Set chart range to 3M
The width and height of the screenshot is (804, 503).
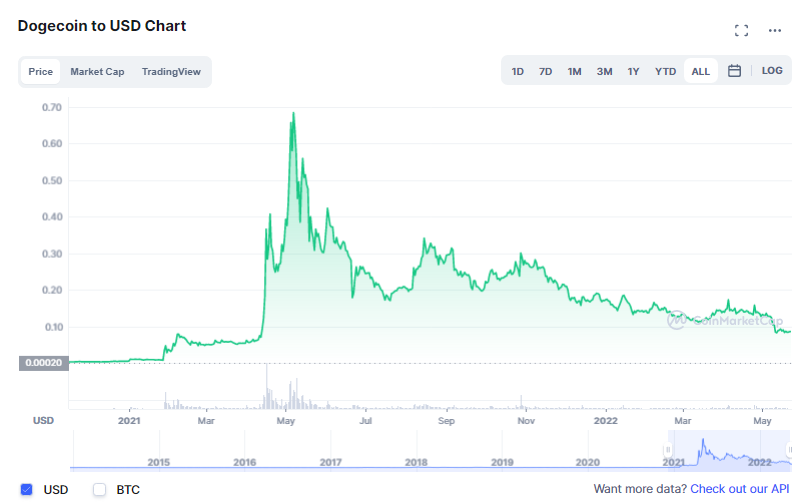(x=605, y=71)
